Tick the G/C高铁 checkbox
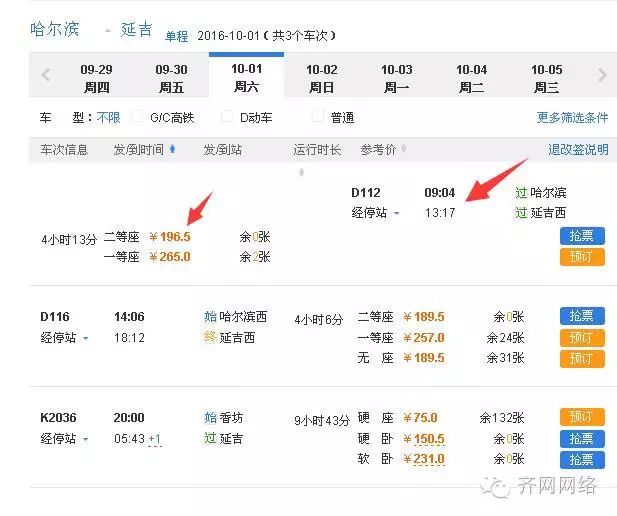This screenshot has width=617, height=516. 137,117
